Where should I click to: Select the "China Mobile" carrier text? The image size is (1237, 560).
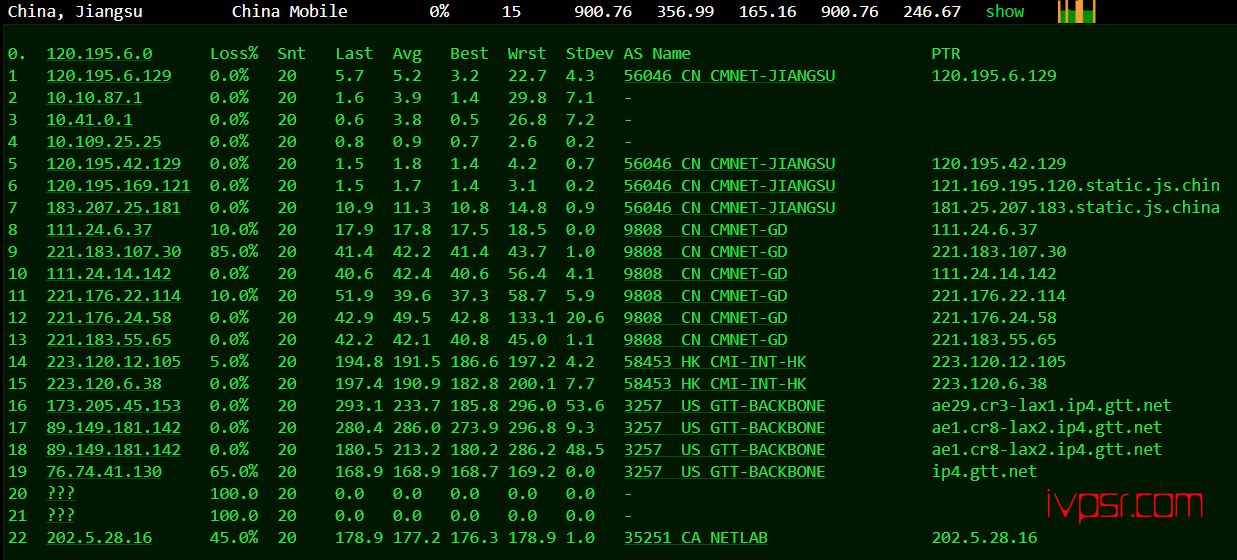290,12
